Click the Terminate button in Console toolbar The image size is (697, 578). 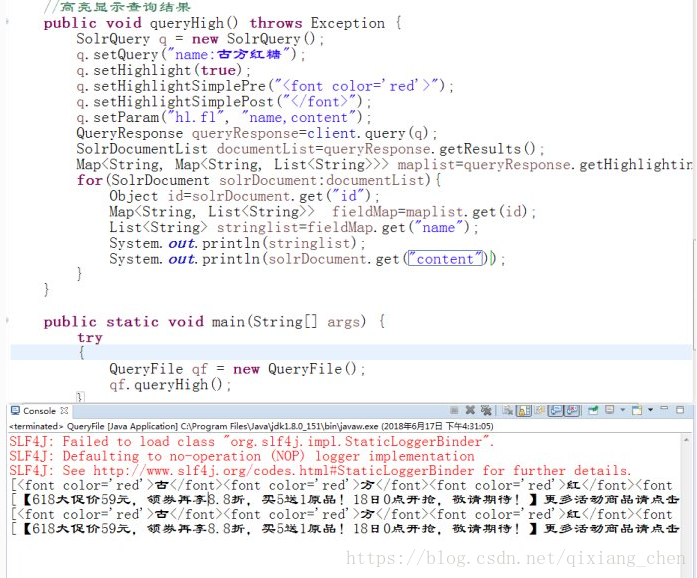[454, 410]
